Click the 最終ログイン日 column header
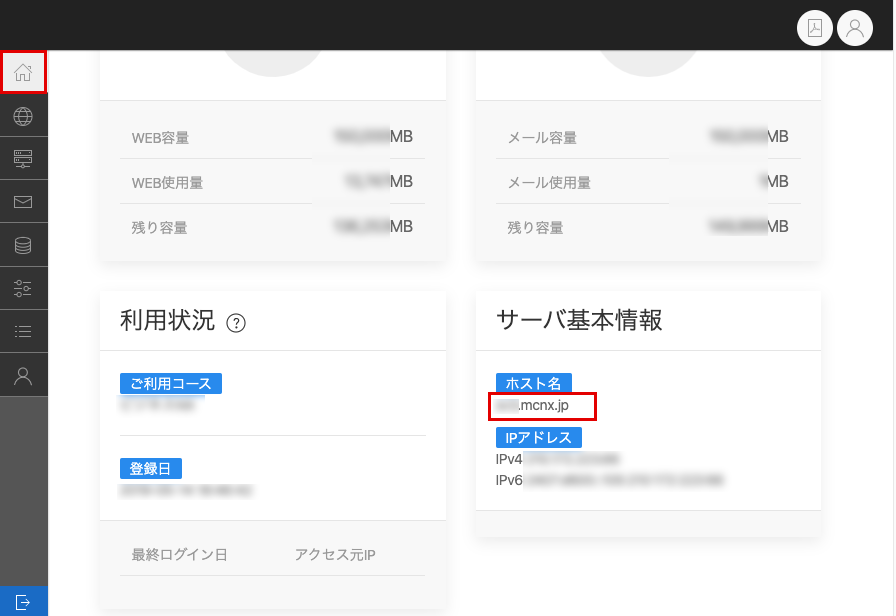The width and height of the screenshot is (896, 616). [x=179, y=554]
